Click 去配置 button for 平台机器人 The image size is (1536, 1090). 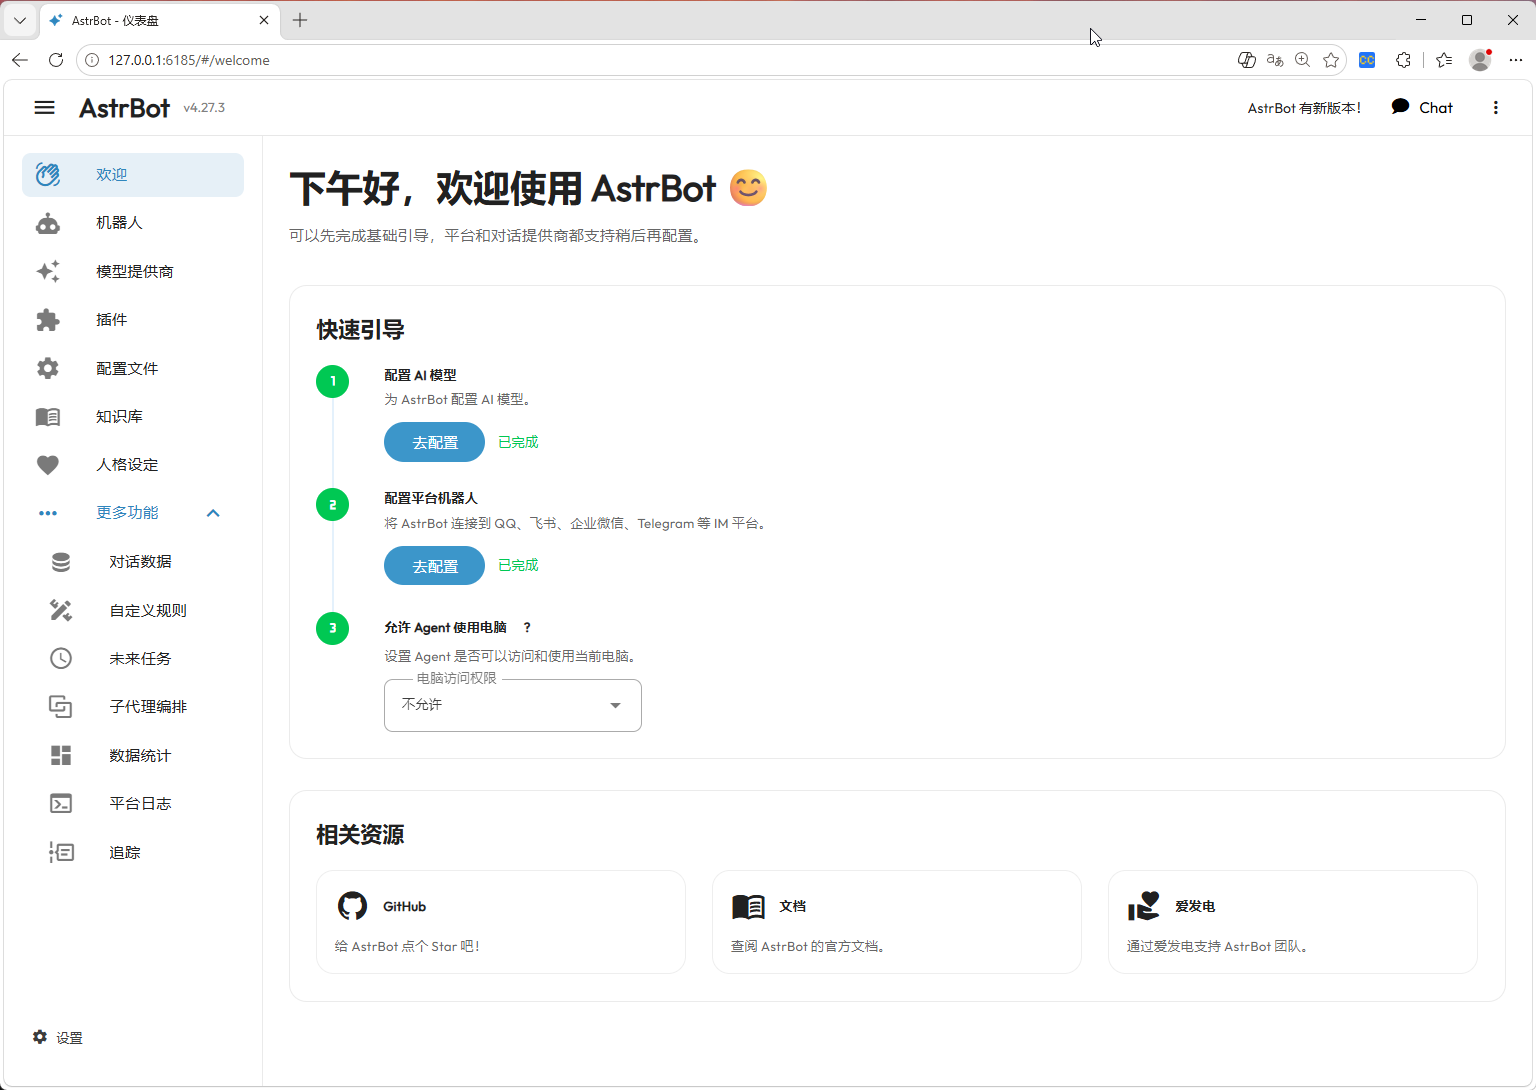(x=434, y=566)
